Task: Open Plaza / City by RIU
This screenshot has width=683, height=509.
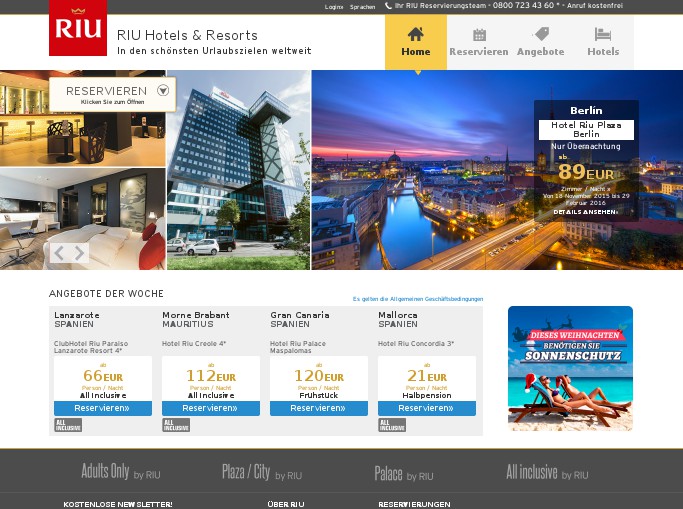Action: pyautogui.click(x=262, y=472)
